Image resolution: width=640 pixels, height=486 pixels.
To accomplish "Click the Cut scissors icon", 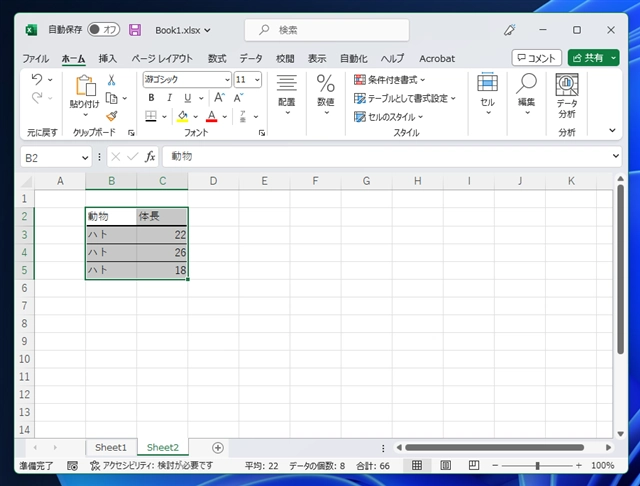I will pos(111,80).
